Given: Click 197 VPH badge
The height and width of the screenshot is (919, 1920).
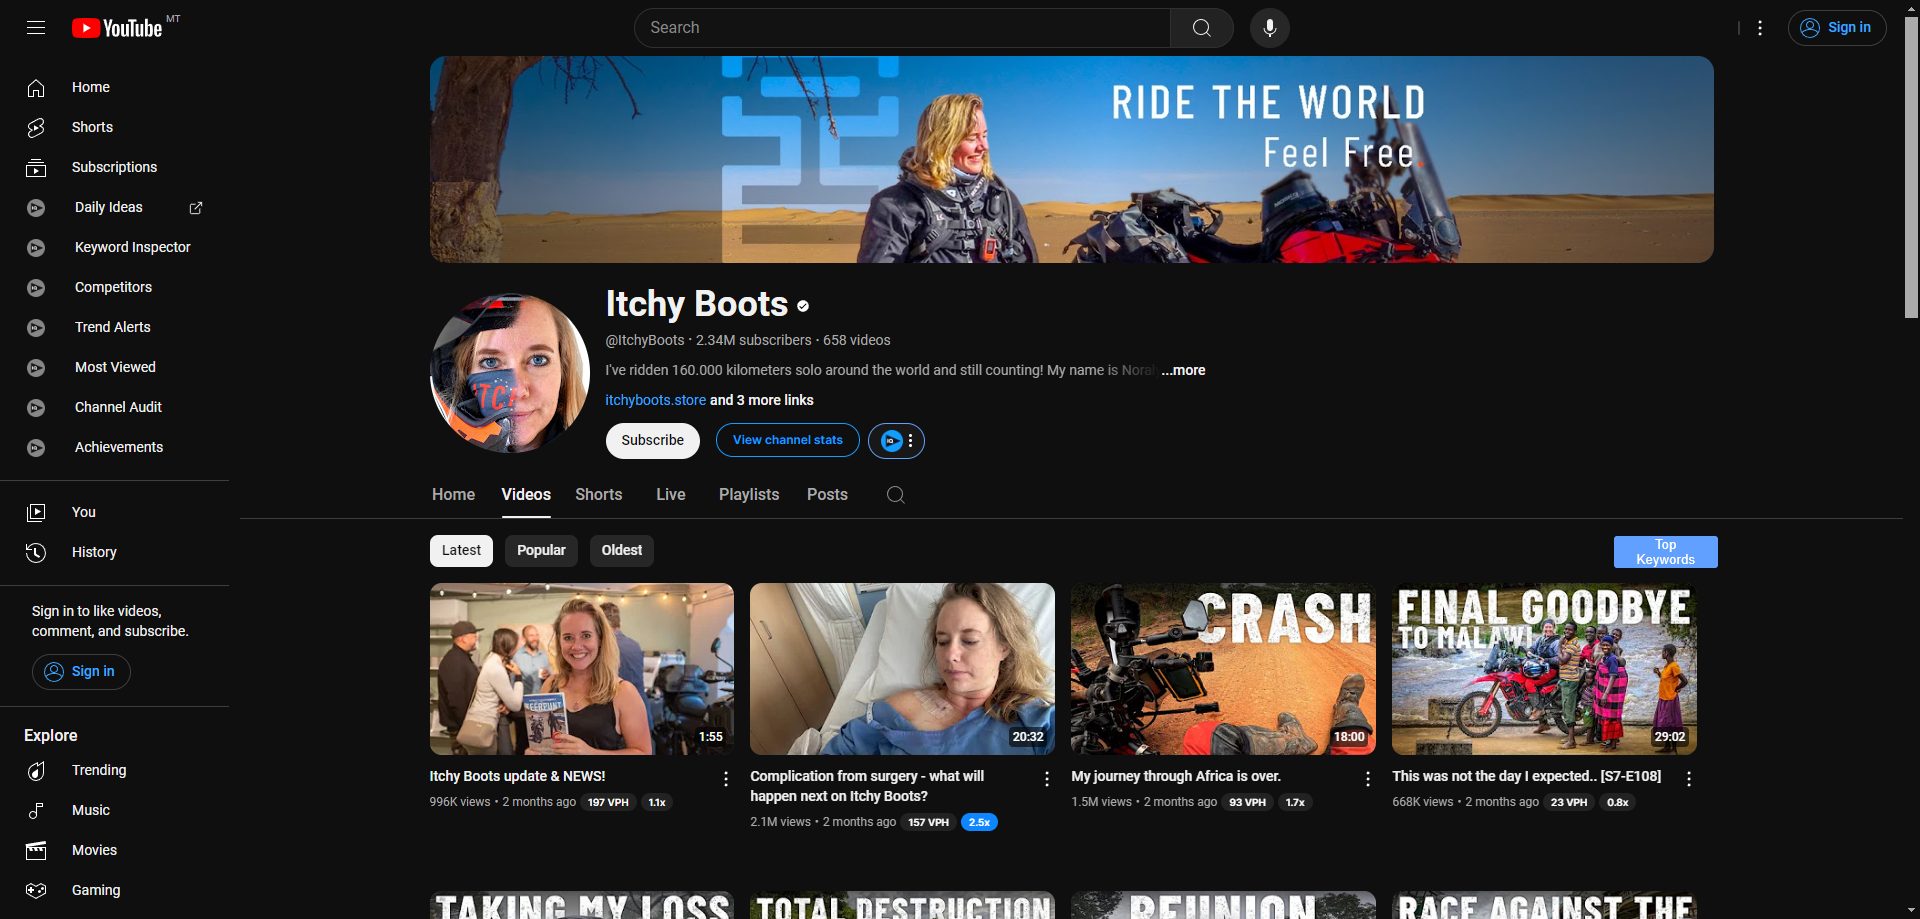Looking at the screenshot, I should (x=608, y=803).
